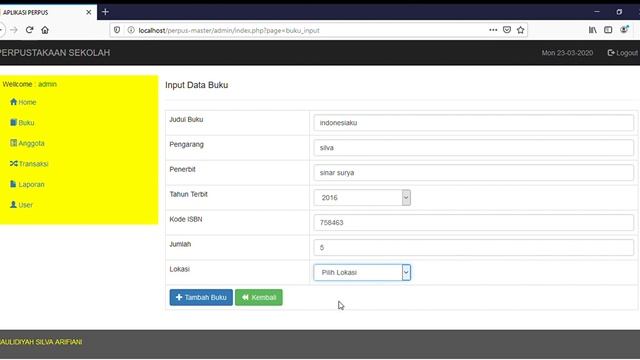Viewport: 640px width, 360px height.
Task: Open Anggota menu item
Action: point(27,143)
